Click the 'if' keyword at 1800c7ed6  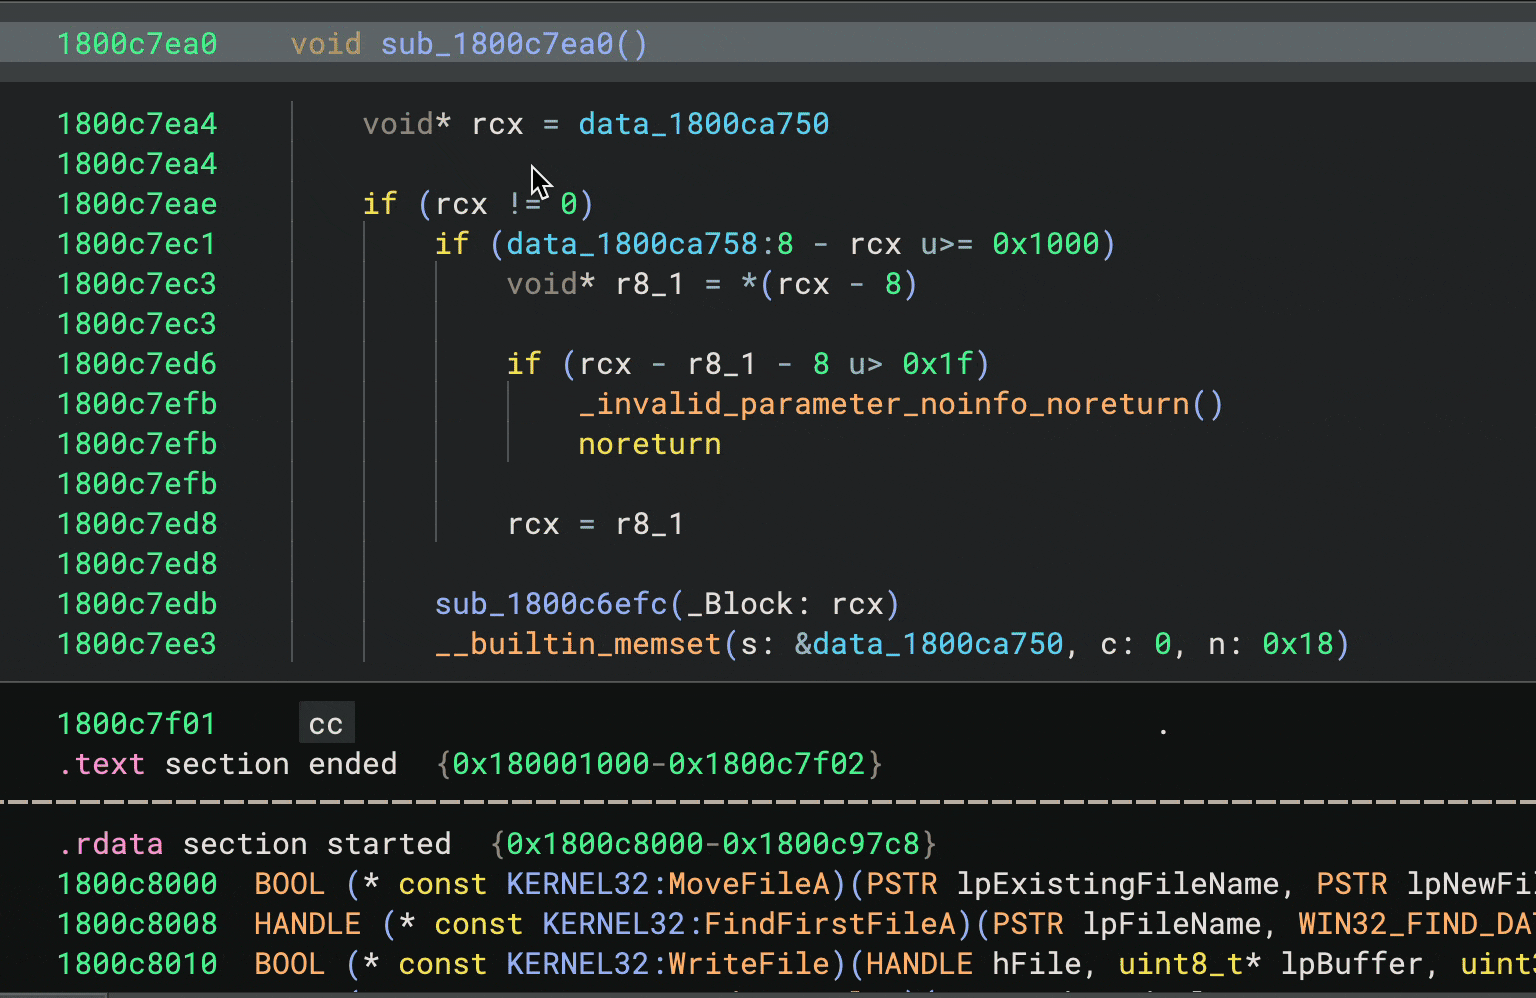[524, 364]
